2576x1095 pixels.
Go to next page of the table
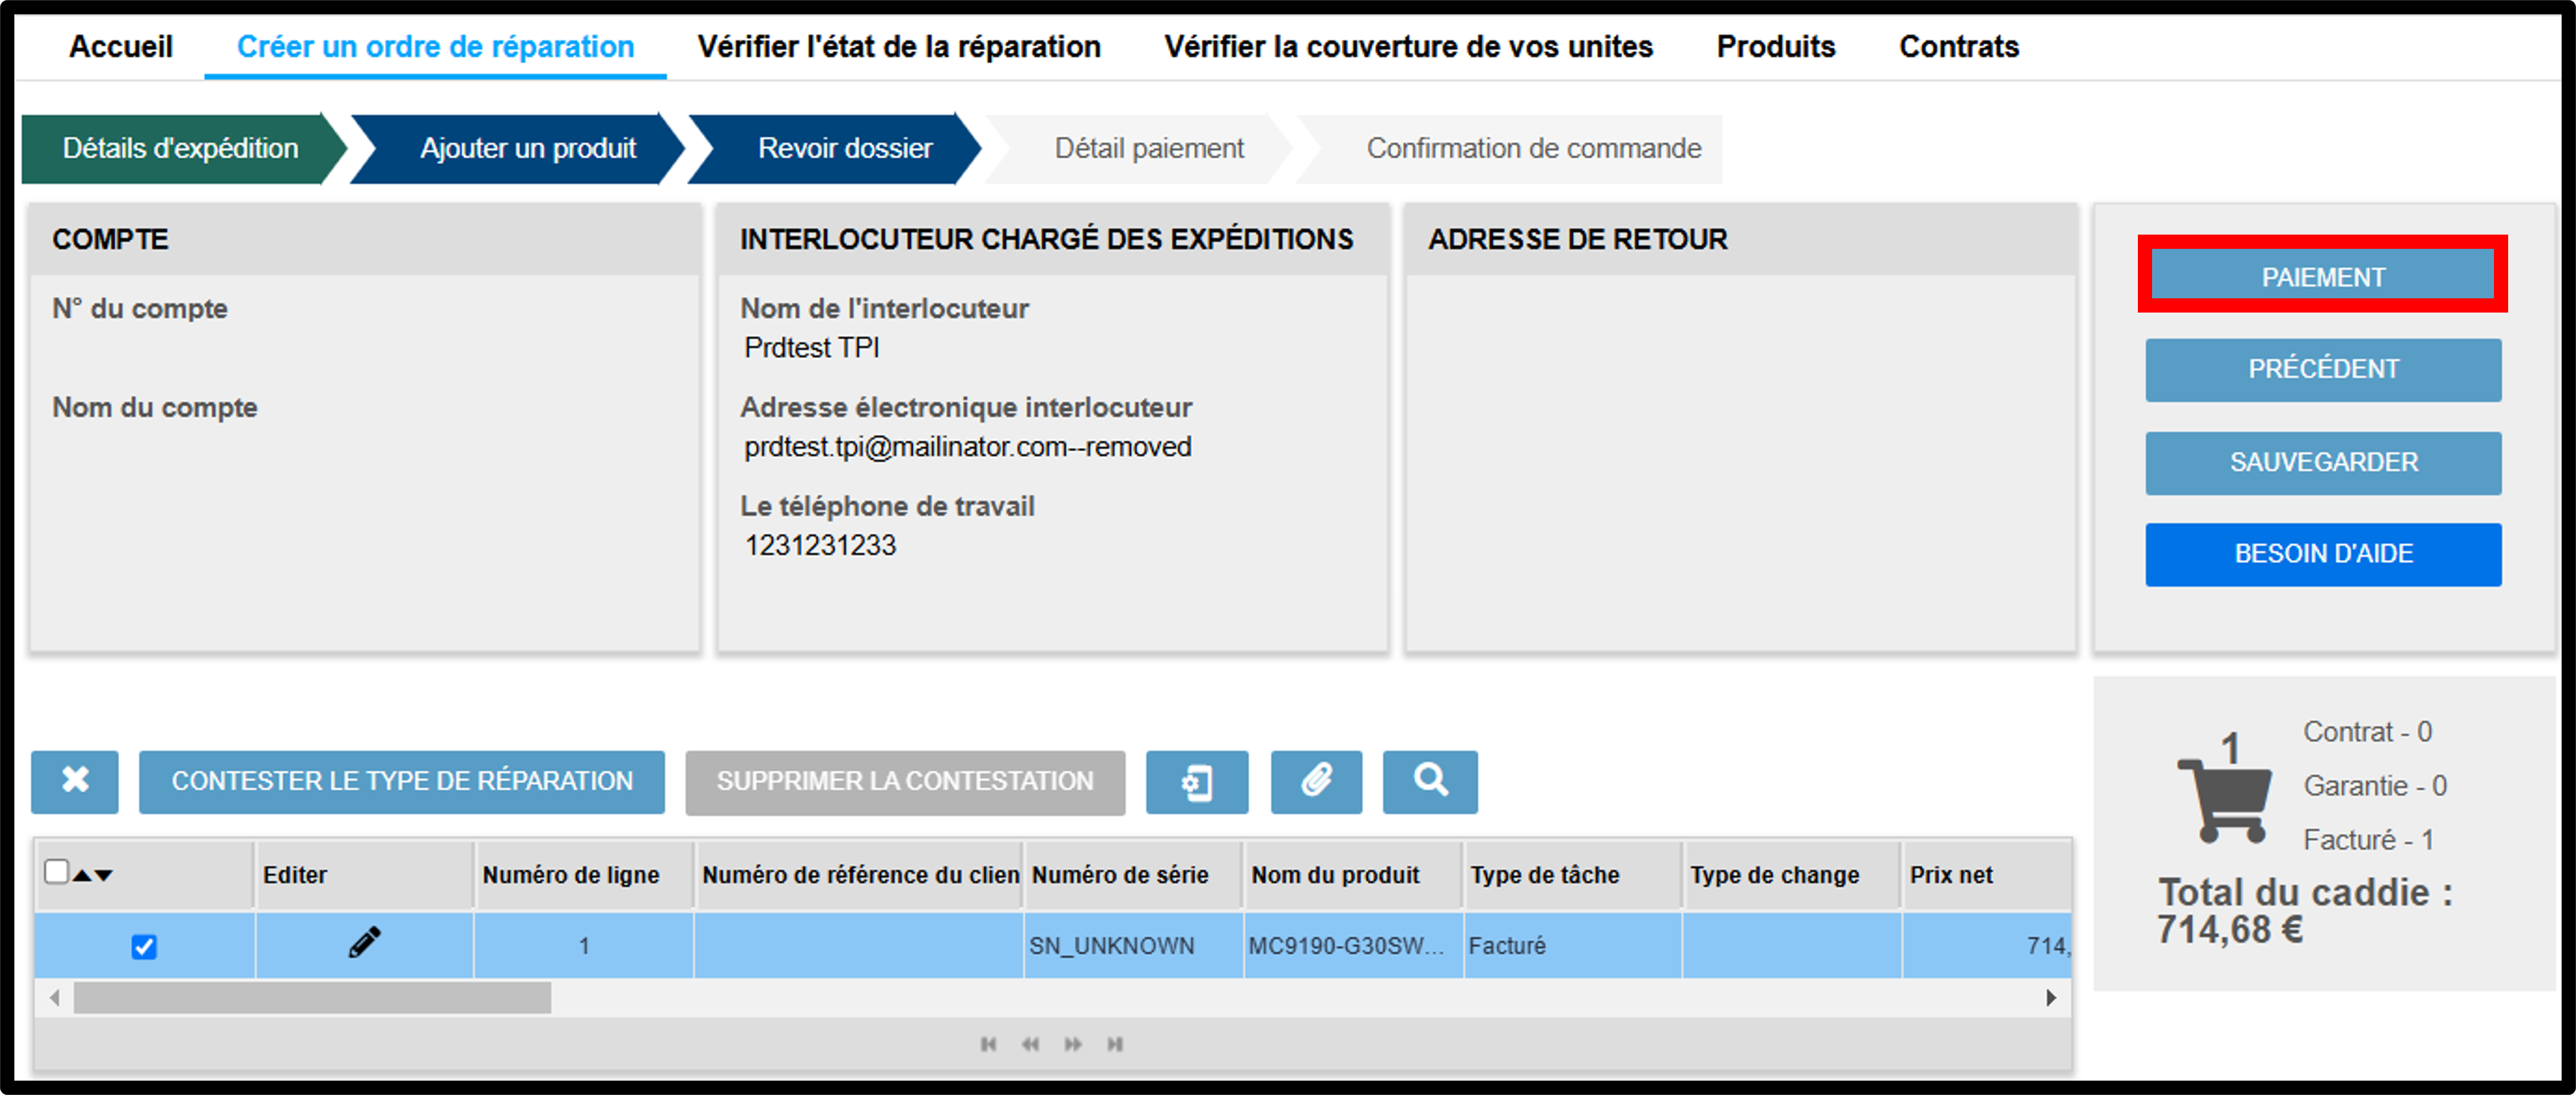click(x=1073, y=1044)
